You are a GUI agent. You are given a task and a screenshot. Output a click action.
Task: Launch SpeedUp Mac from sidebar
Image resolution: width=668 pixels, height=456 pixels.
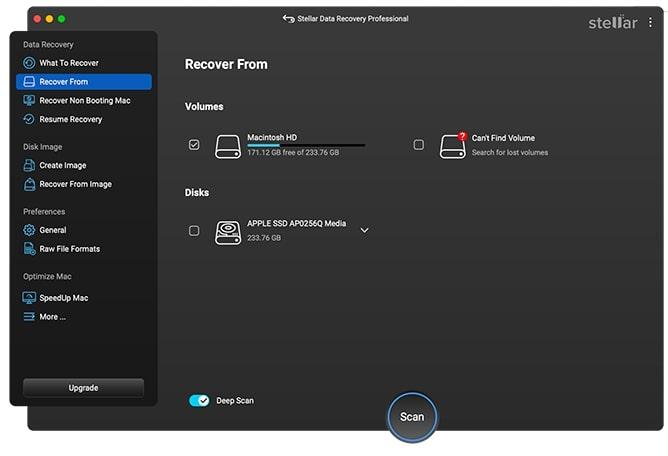coord(84,298)
